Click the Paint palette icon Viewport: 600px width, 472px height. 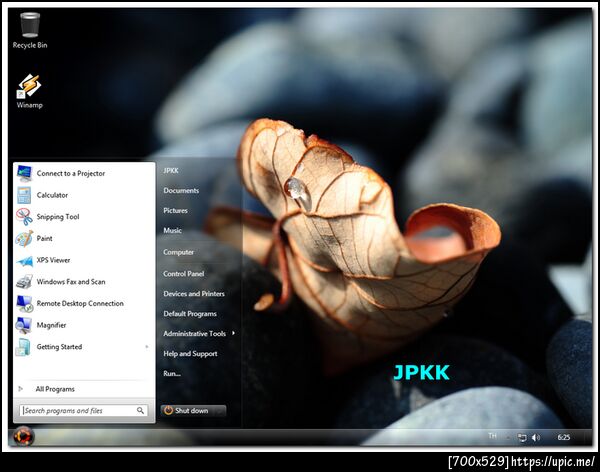(24, 238)
